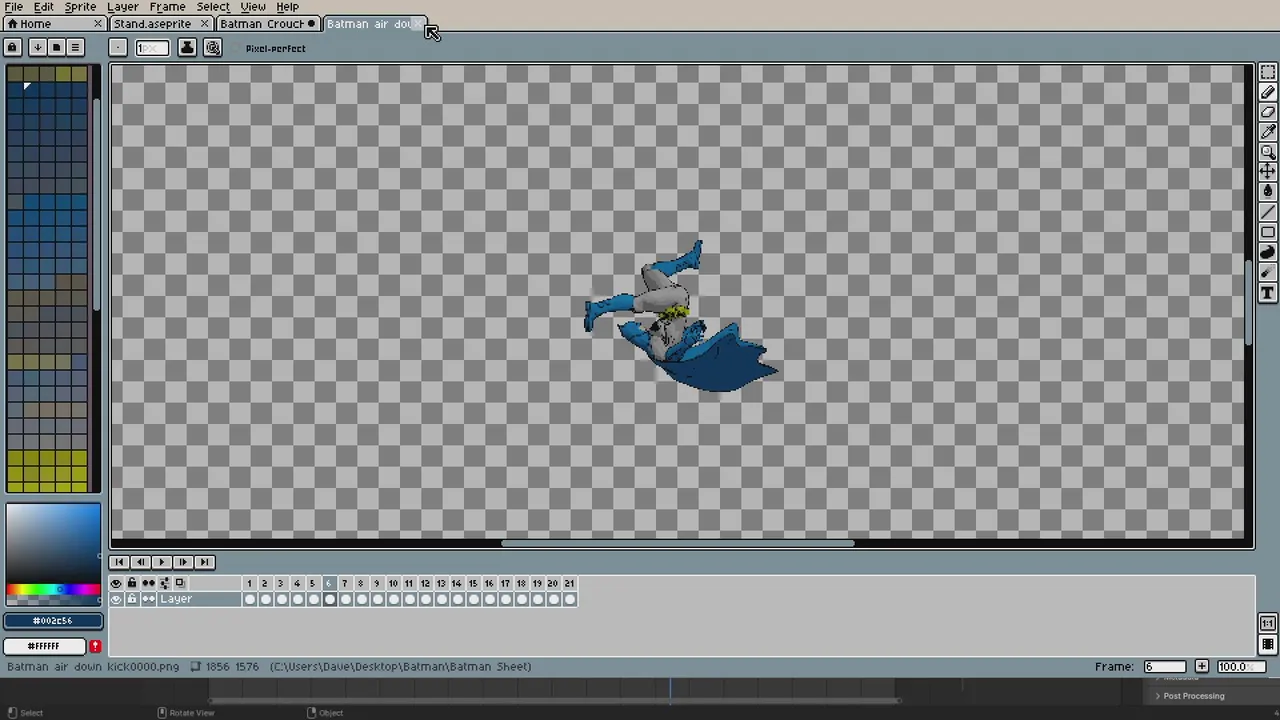This screenshot has height=720, width=1280.
Task: Toggle all layers lock in timeline header
Action: [x=132, y=583]
